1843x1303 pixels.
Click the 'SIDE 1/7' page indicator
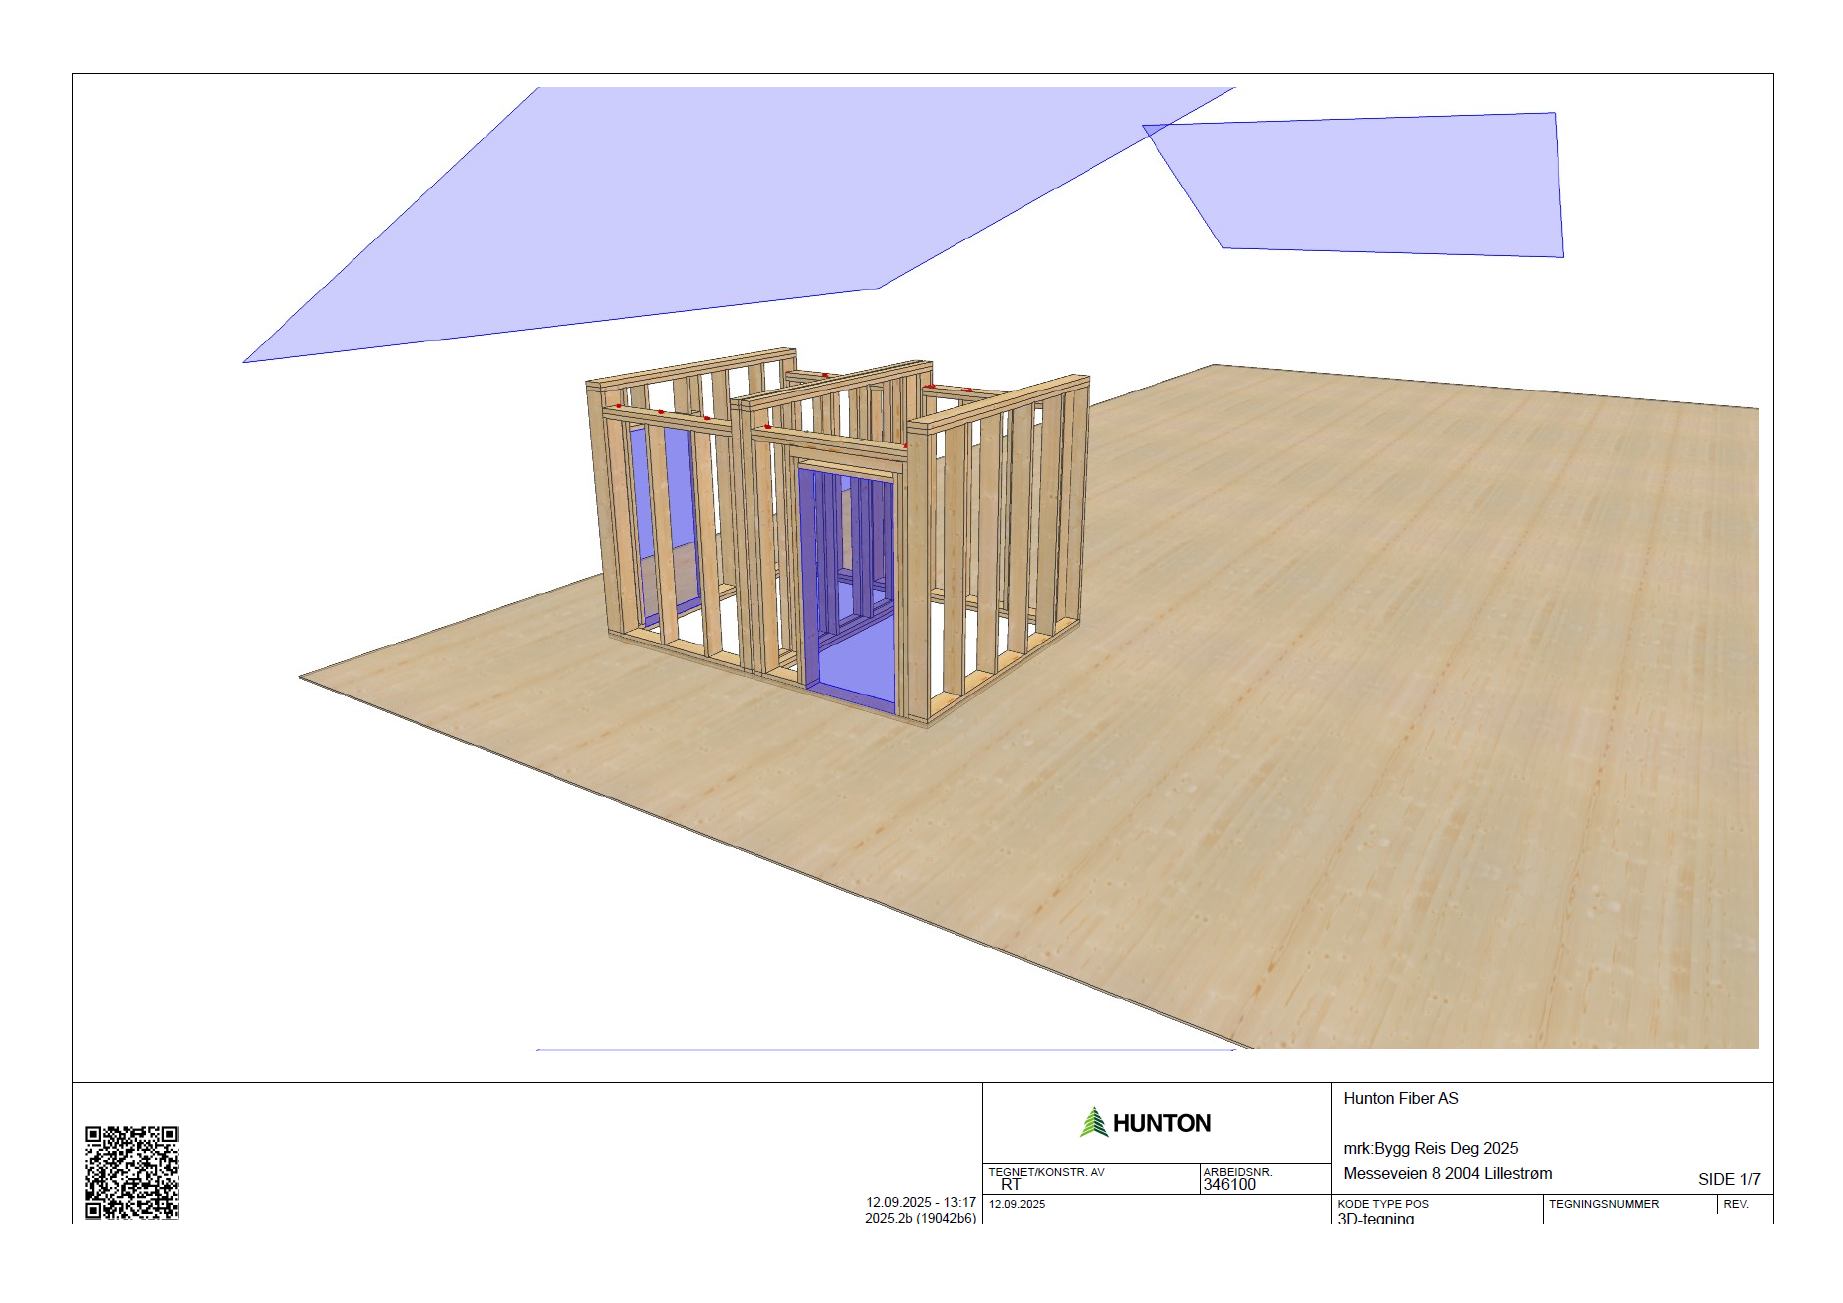(1728, 1179)
